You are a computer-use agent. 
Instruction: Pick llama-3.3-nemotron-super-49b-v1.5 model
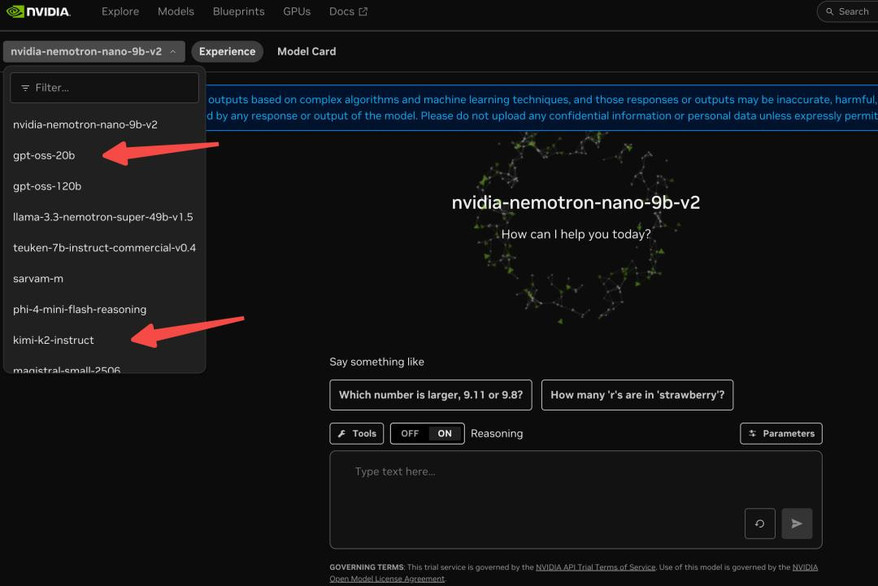point(103,217)
